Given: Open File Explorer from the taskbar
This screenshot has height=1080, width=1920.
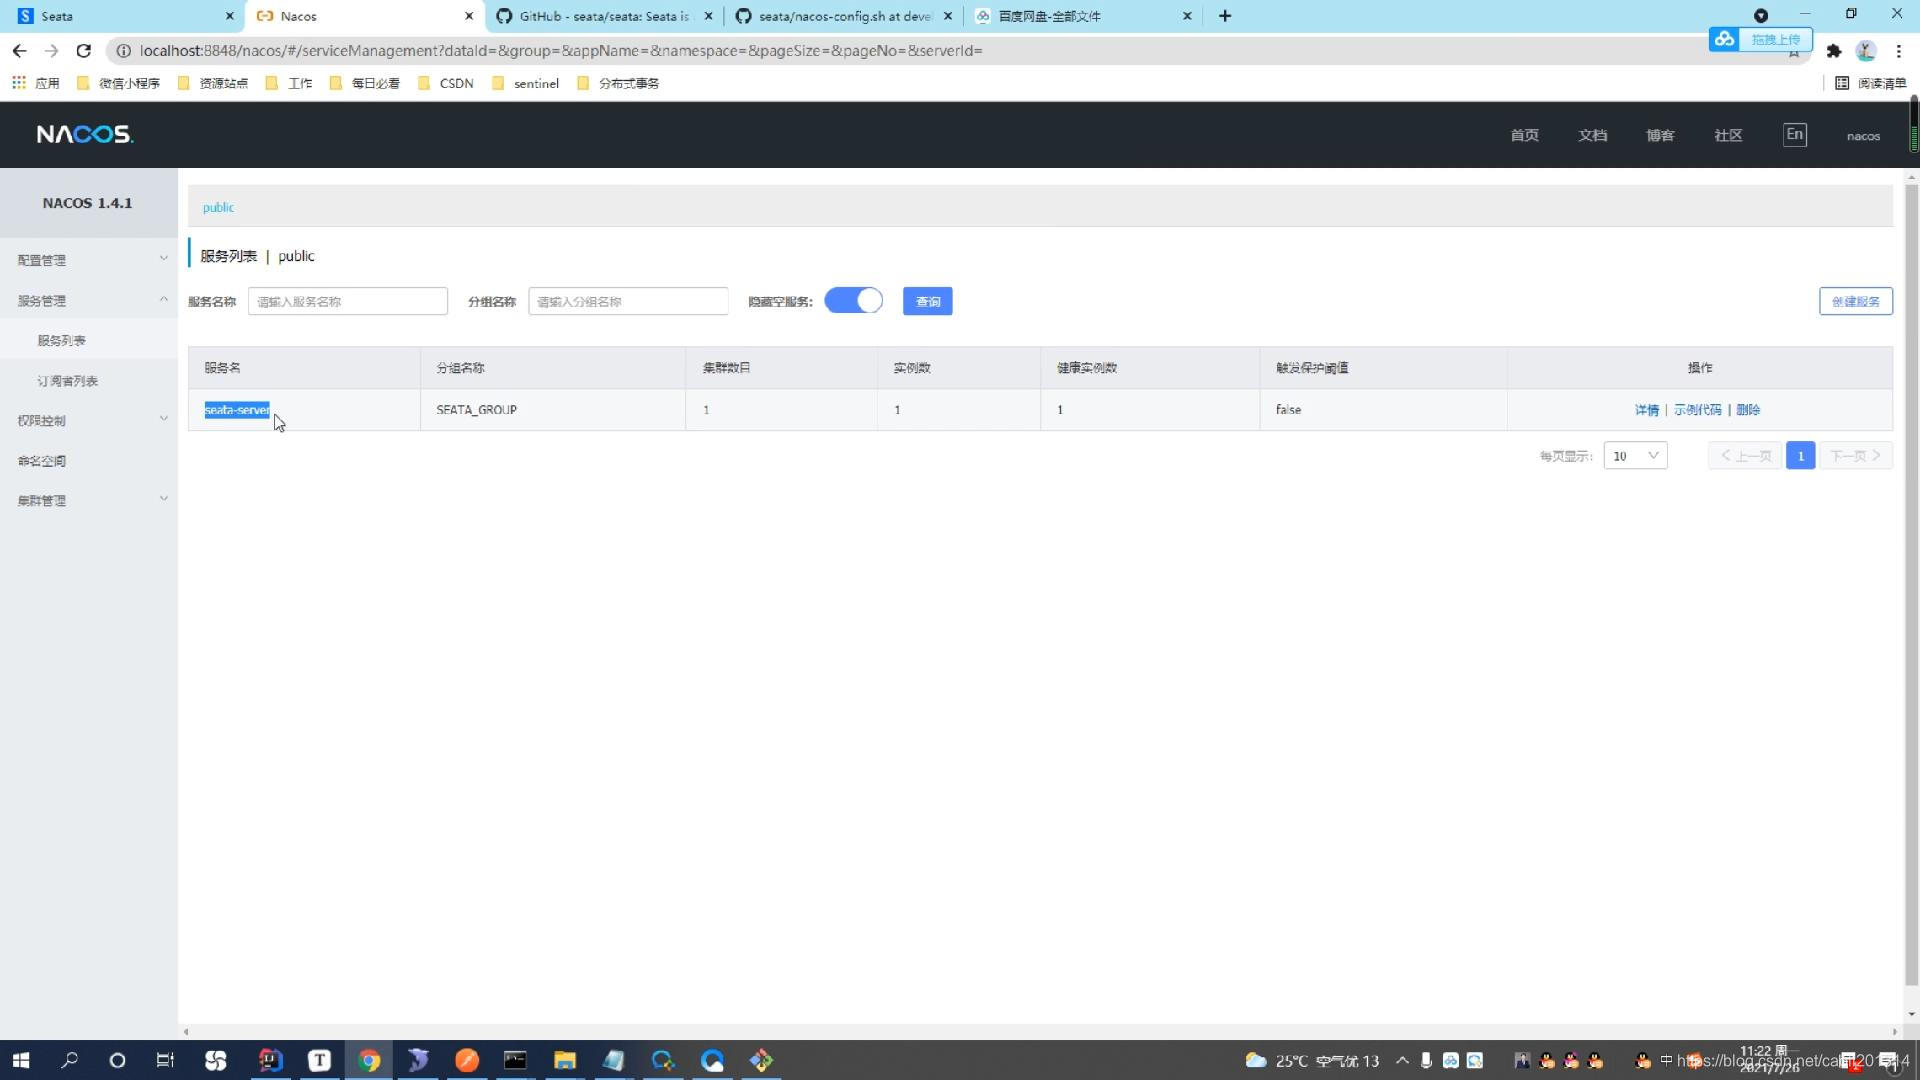Looking at the screenshot, I should [564, 1060].
